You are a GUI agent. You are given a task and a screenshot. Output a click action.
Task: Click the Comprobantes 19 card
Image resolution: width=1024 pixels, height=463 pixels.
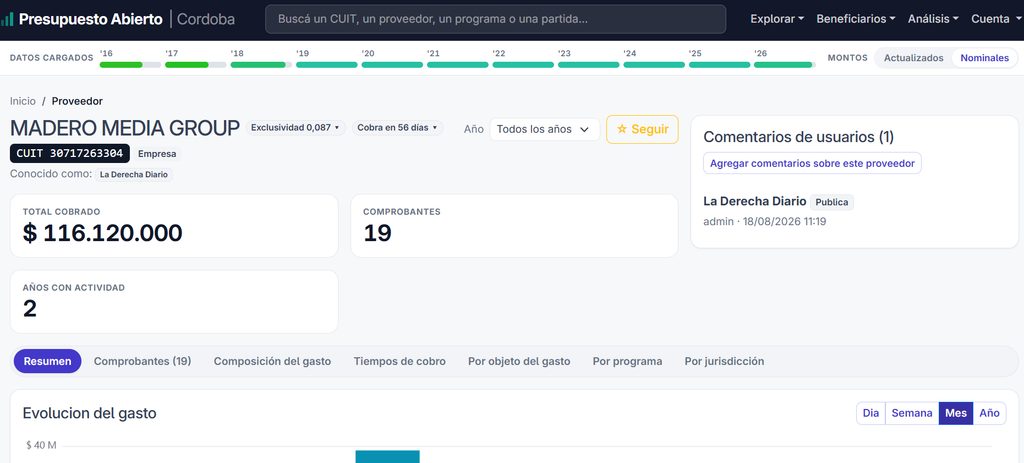[515, 225]
